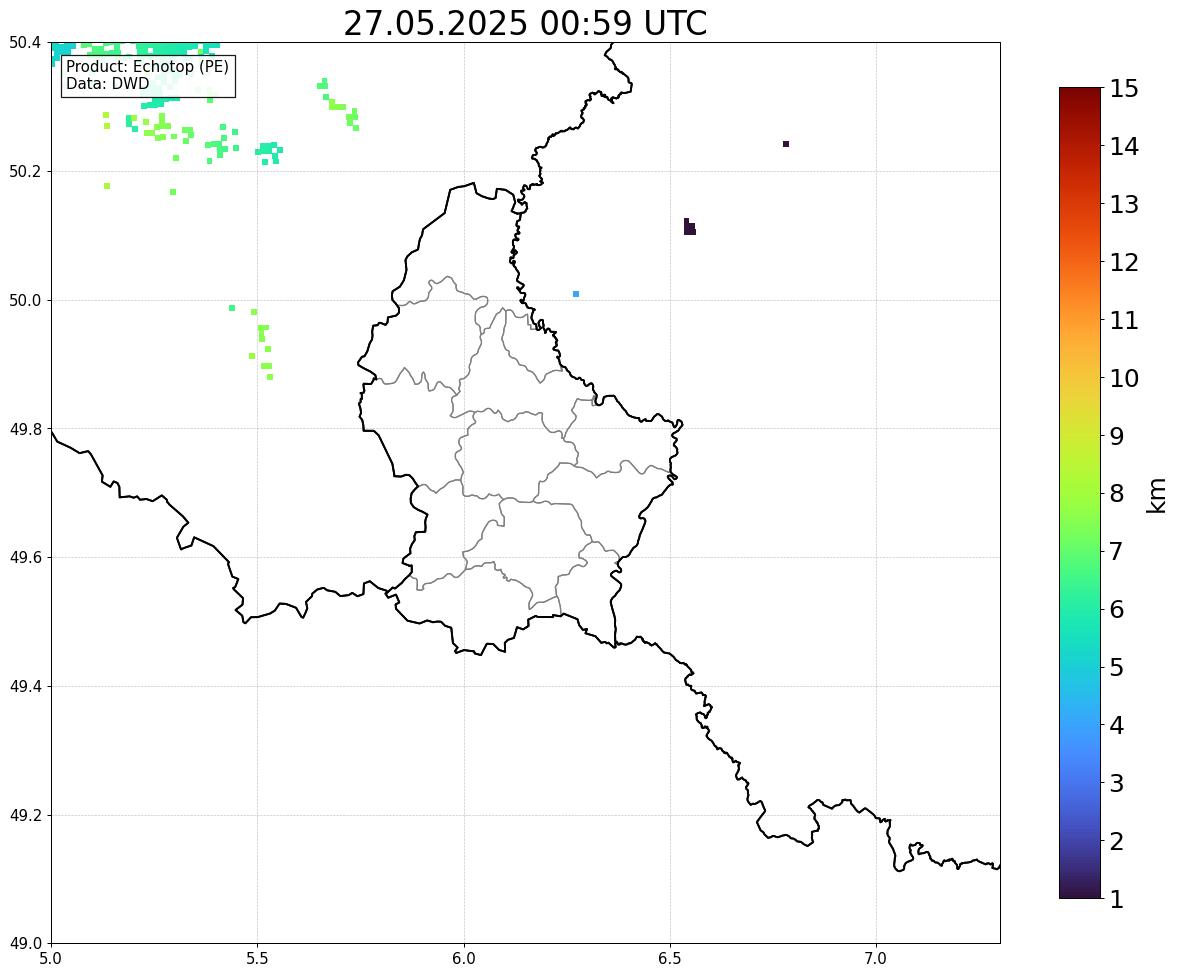Click the longitude axis label 5.5
Viewport: 1178px width, 976px height.
click(x=258, y=959)
